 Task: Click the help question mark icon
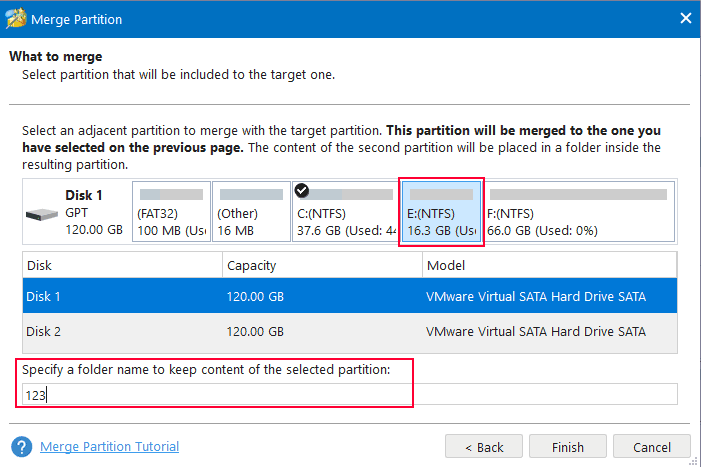(x=22, y=446)
